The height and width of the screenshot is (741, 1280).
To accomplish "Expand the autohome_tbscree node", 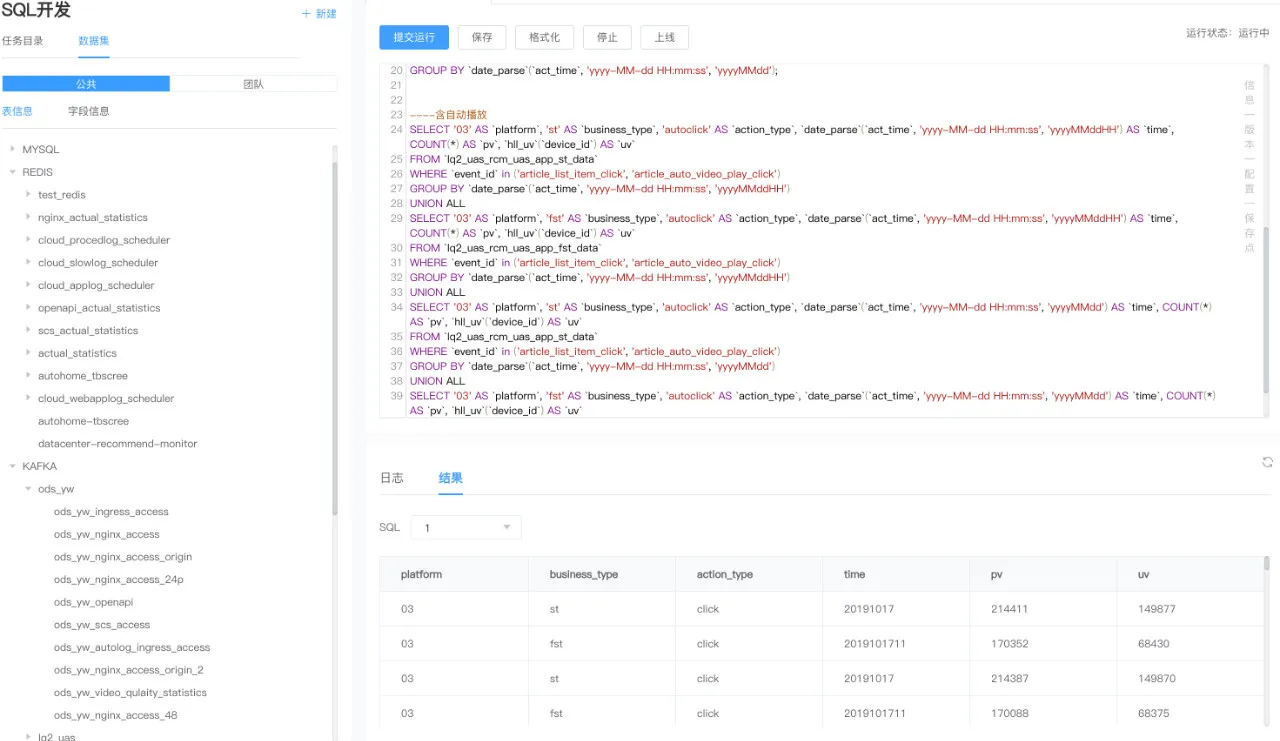I will pyautogui.click(x=28, y=376).
